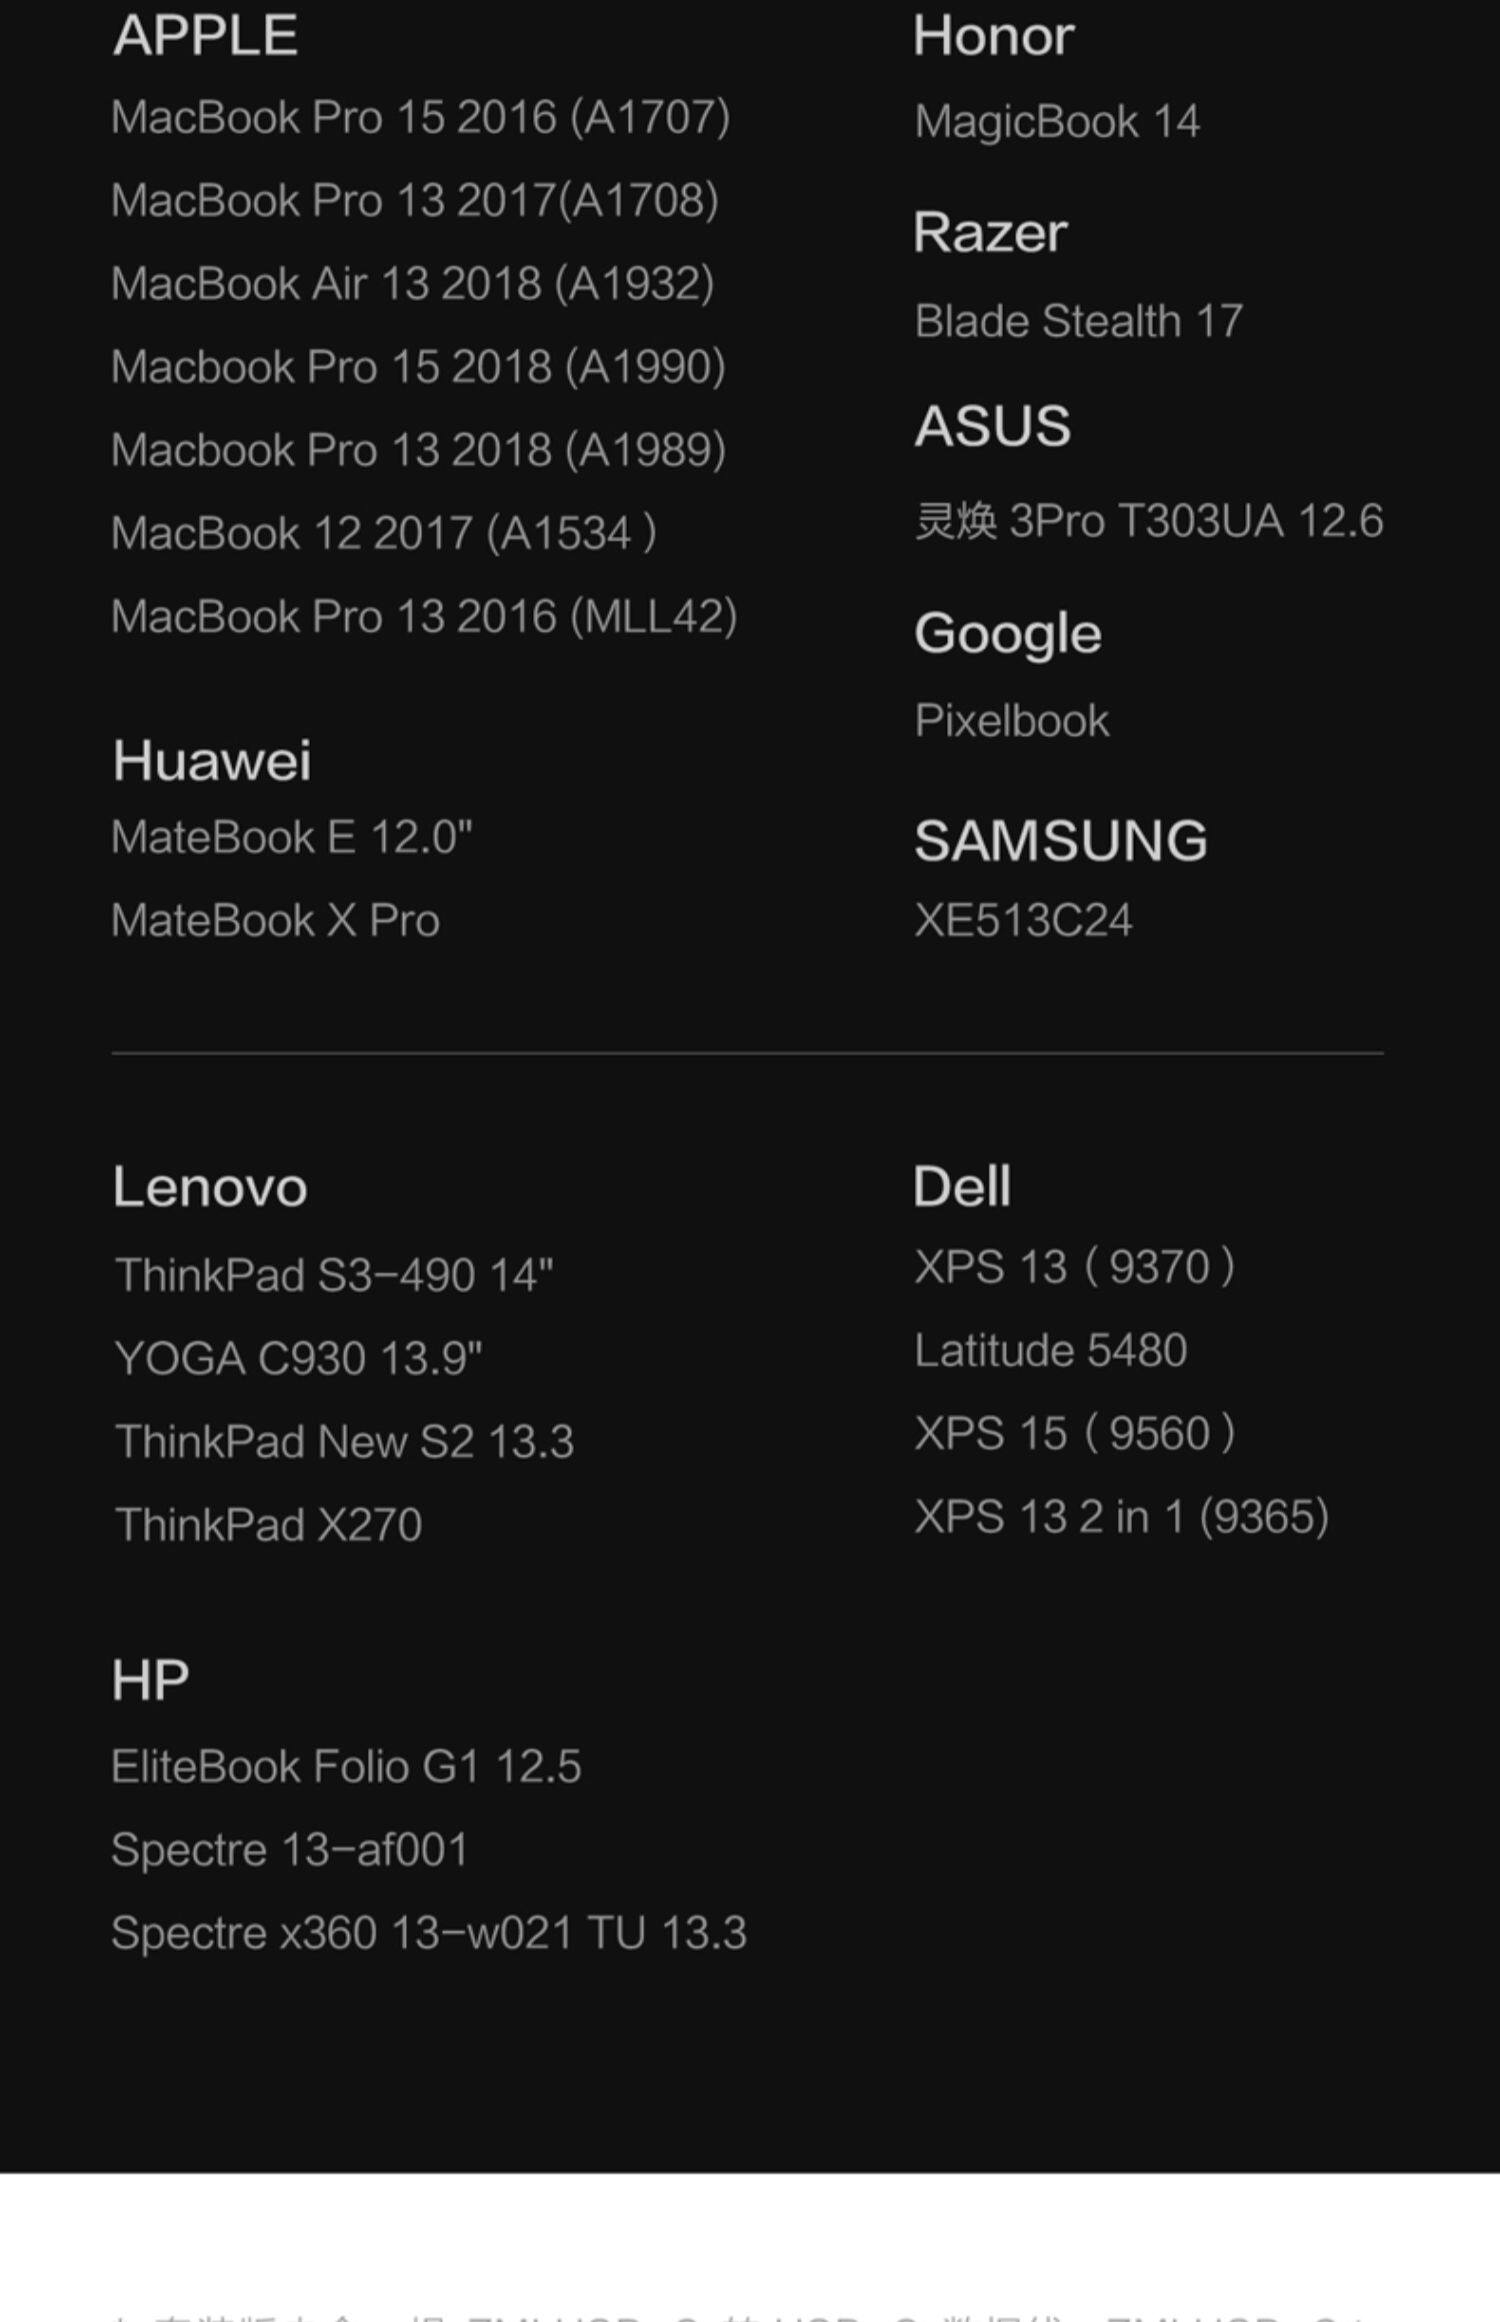Screen dimensions: 1500x2322
Task: Click the ThinkPad X270 text
Action: 268,1525
